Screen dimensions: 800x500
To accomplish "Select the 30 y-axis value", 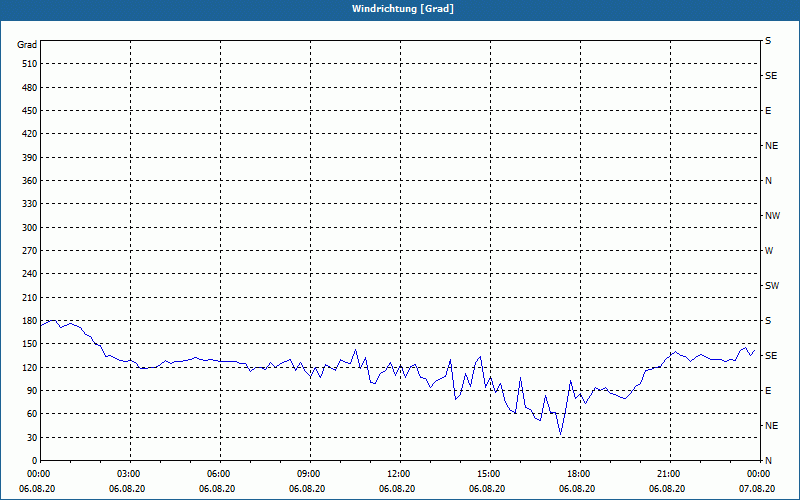I will (32, 438).
